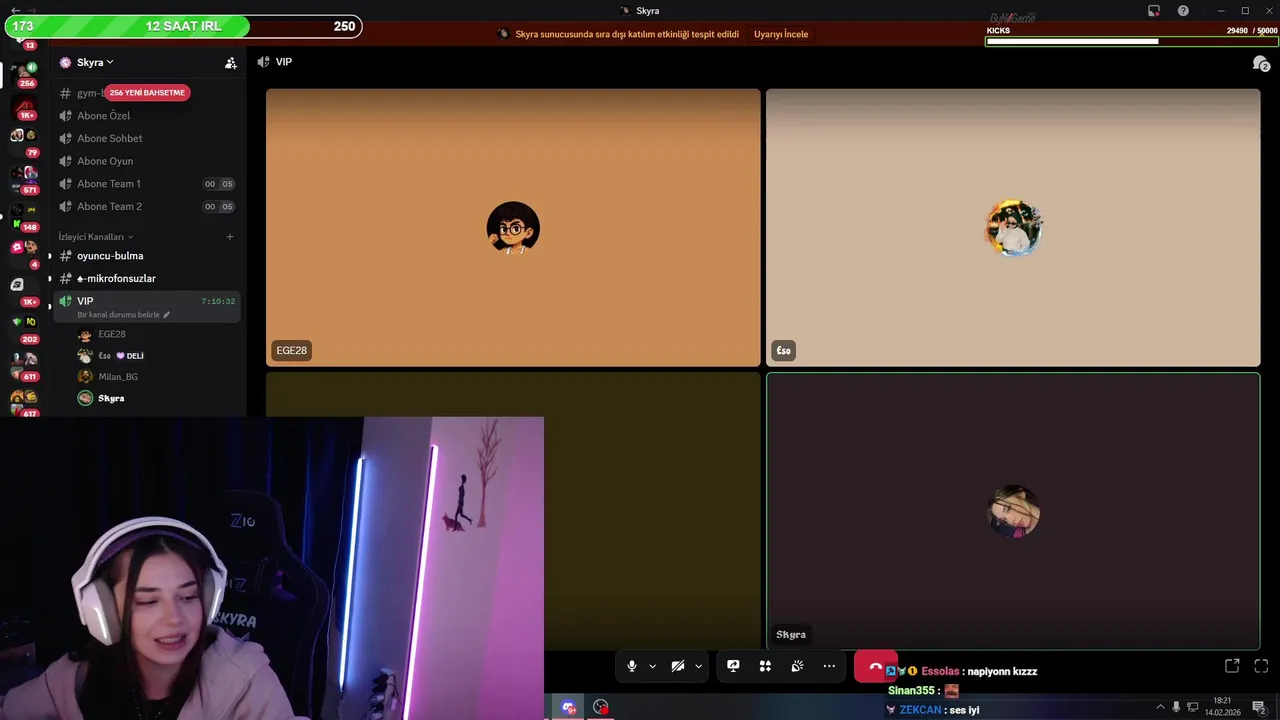
Task: Click the Discord icon in Windows taskbar
Action: tap(569, 707)
